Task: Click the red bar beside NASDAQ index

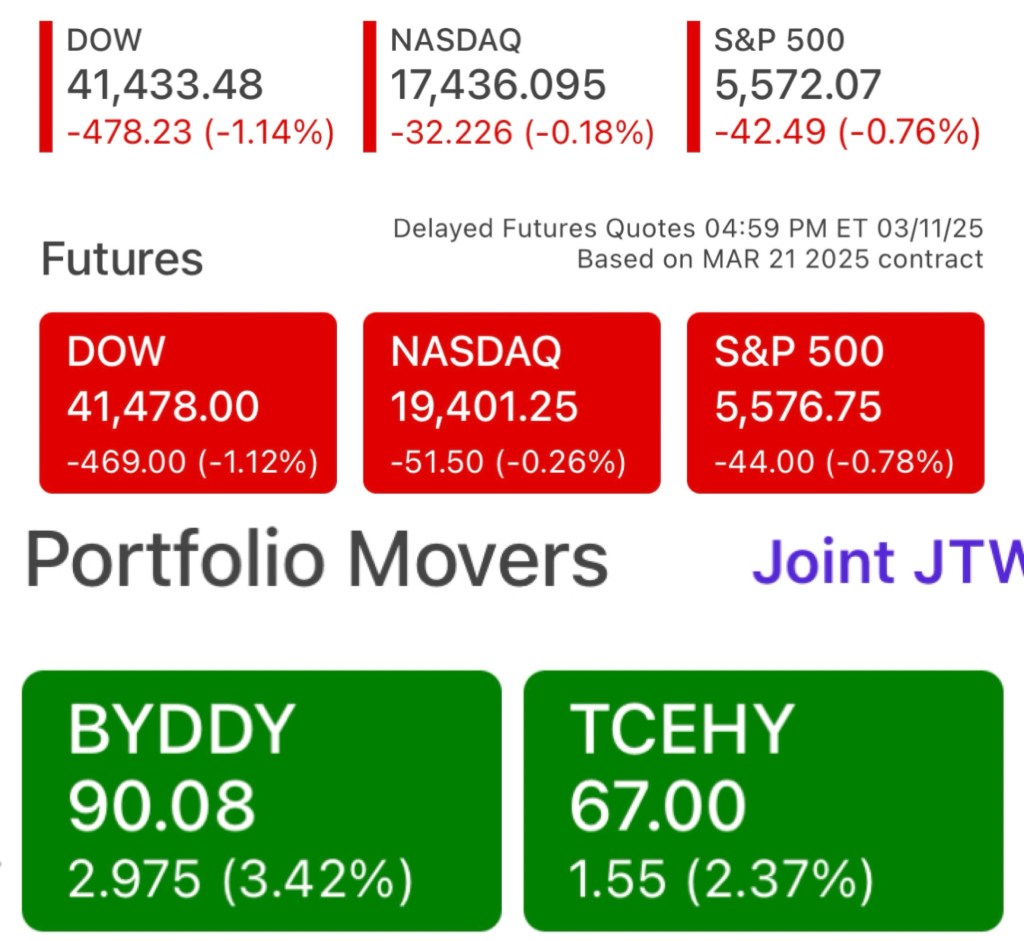Action: click(x=369, y=86)
